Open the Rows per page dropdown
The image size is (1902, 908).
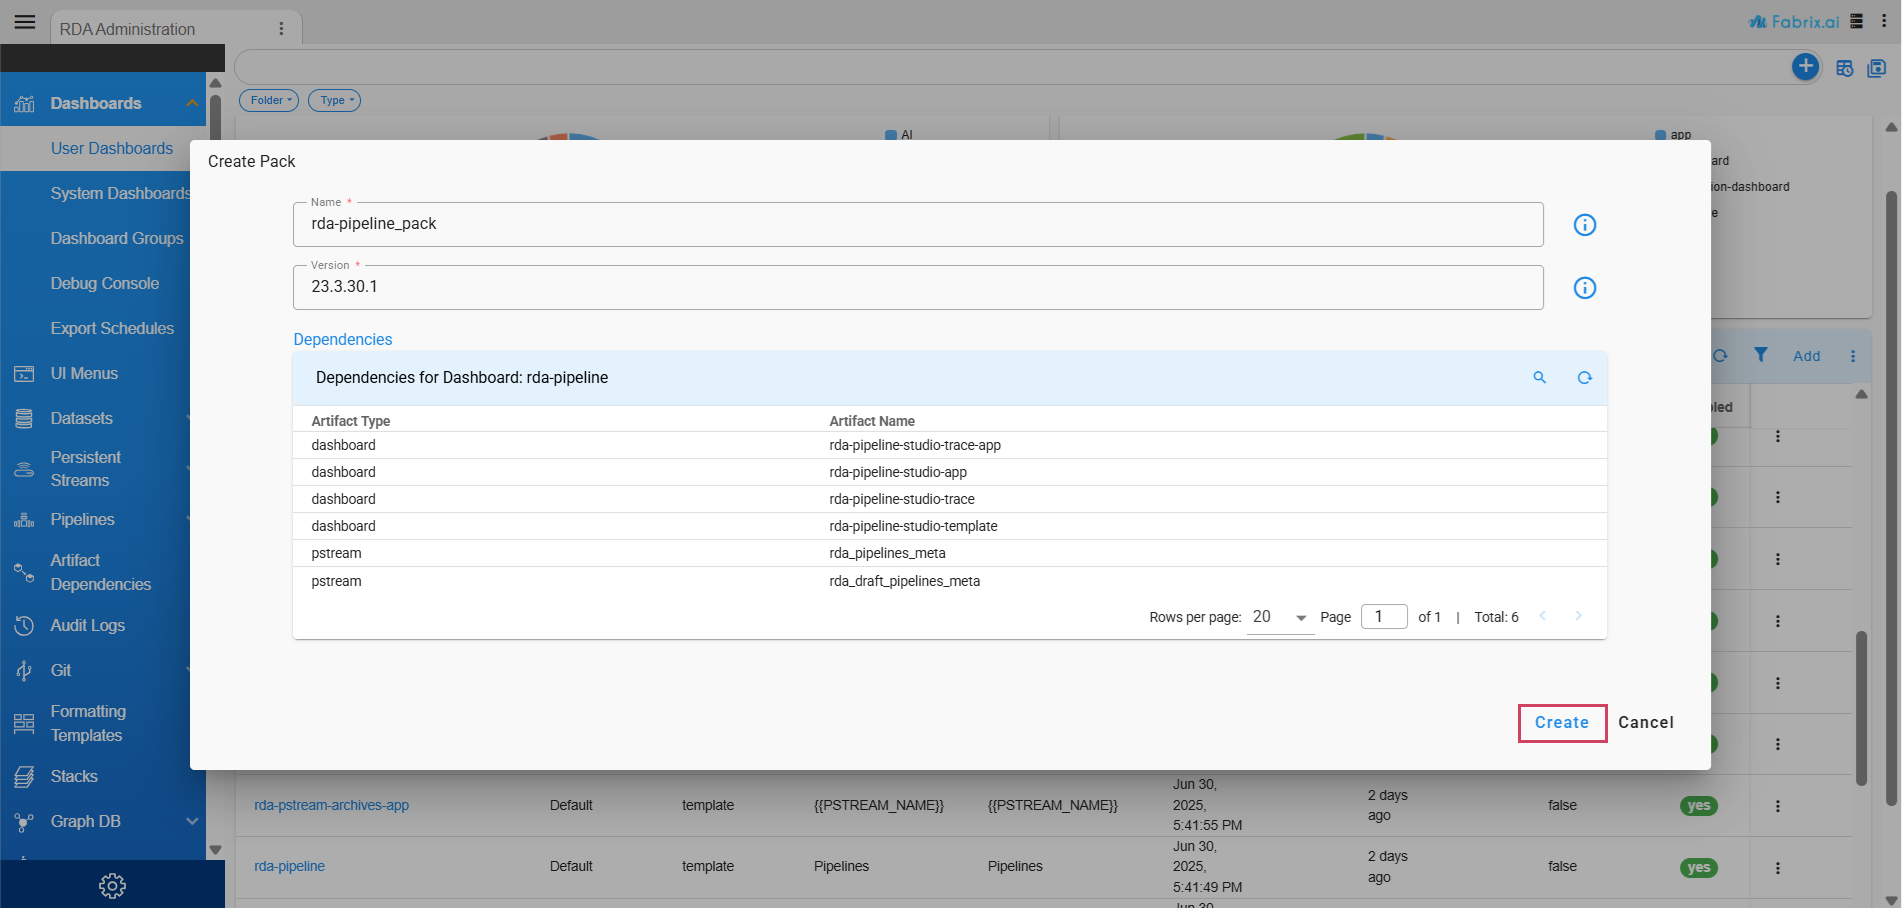click(1280, 617)
